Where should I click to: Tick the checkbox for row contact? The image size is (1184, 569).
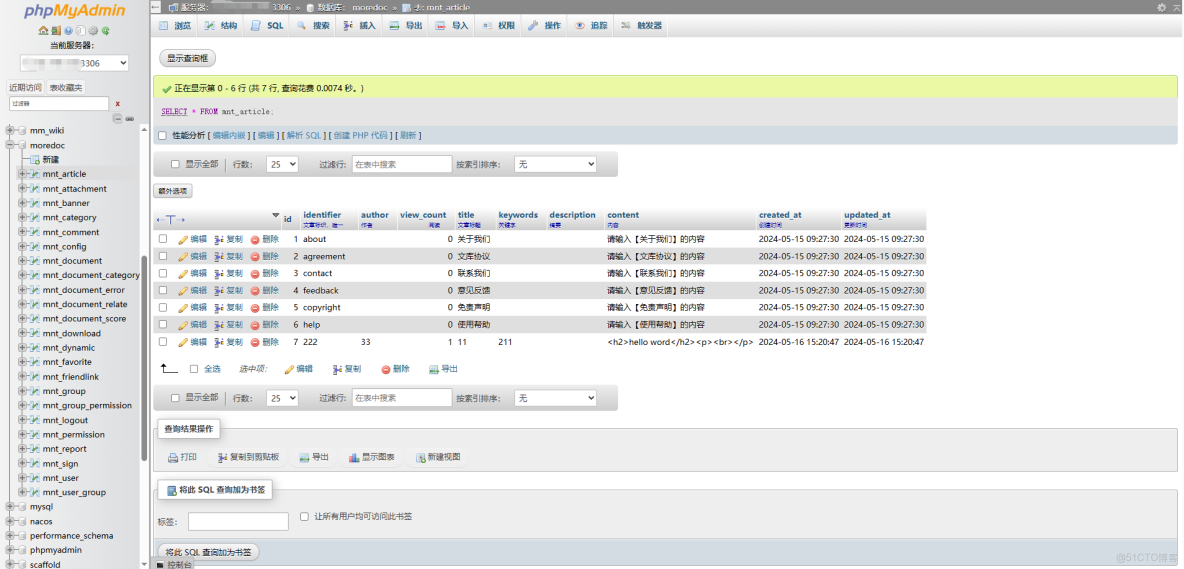pos(163,273)
